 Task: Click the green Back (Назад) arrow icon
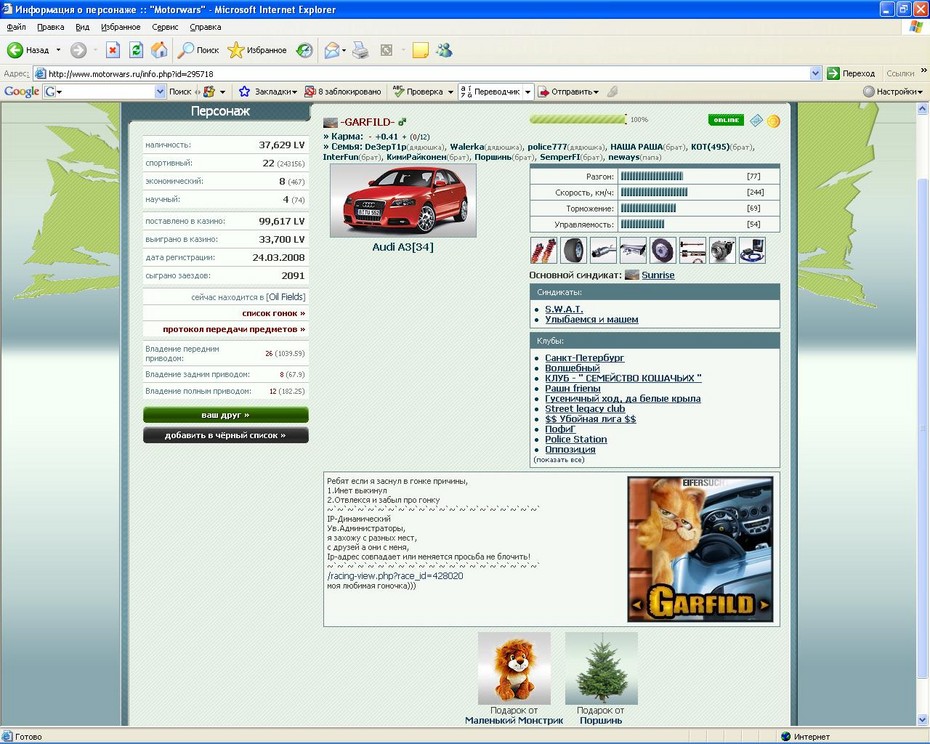pos(15,50)
